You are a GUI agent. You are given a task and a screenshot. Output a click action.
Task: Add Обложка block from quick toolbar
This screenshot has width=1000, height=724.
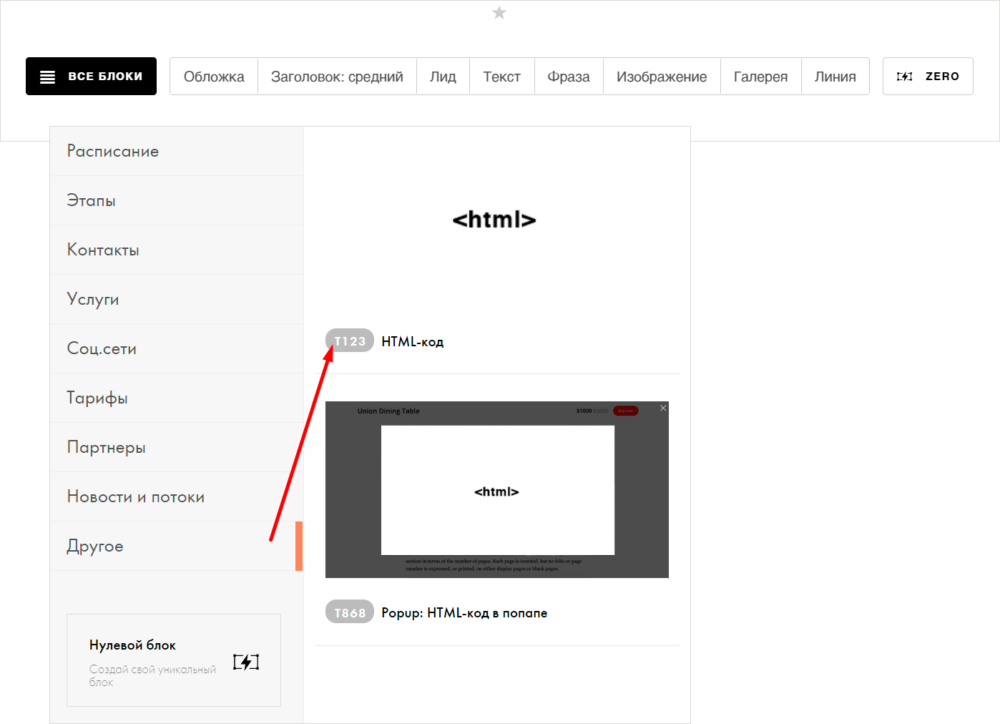coord(214,76)
